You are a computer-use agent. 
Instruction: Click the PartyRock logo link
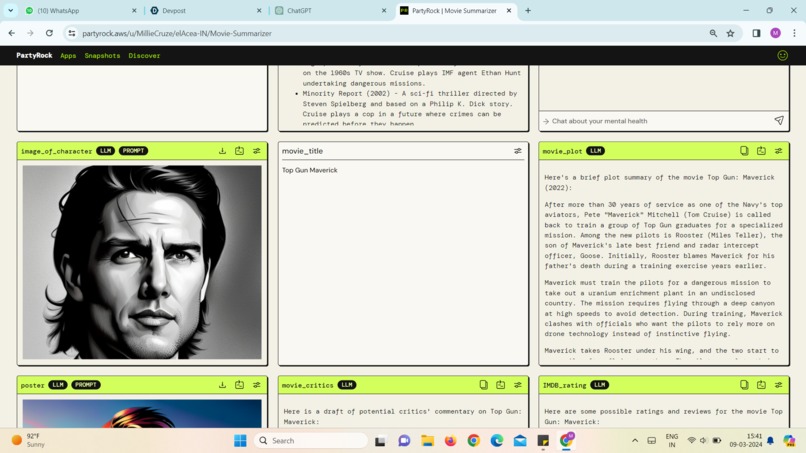(x=34, y=56)
